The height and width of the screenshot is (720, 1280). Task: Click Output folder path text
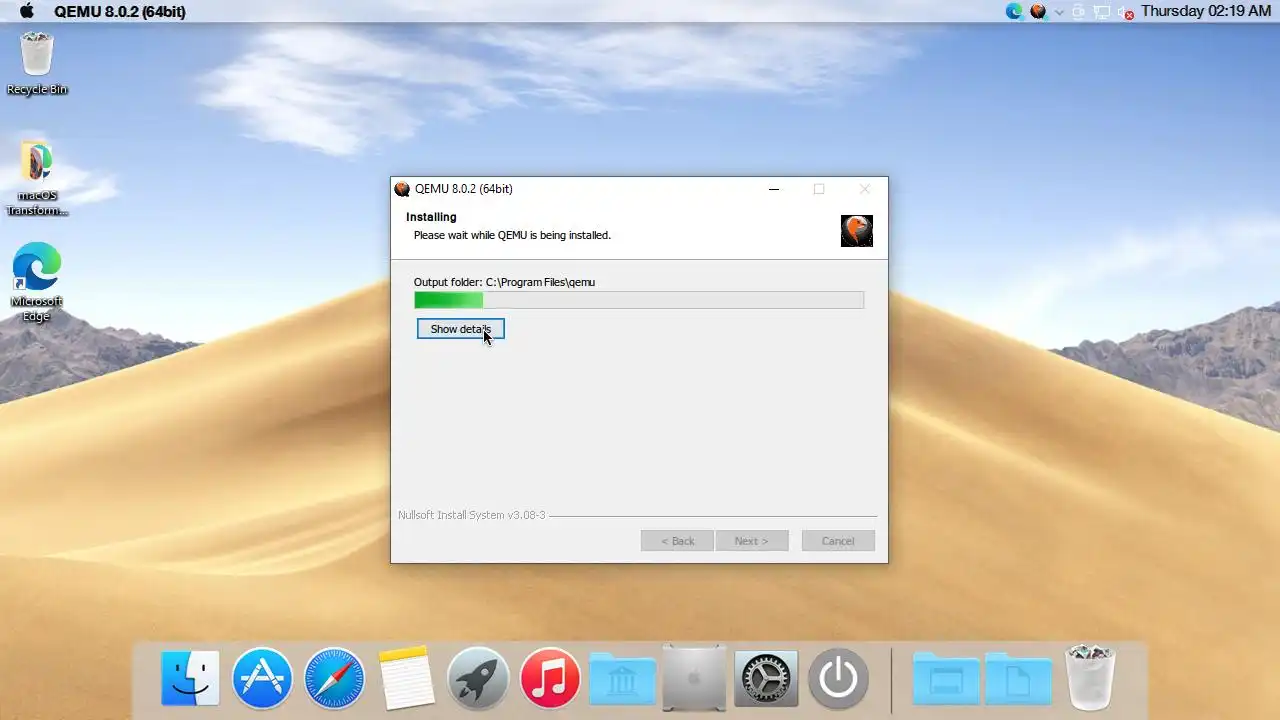point(504,282)
